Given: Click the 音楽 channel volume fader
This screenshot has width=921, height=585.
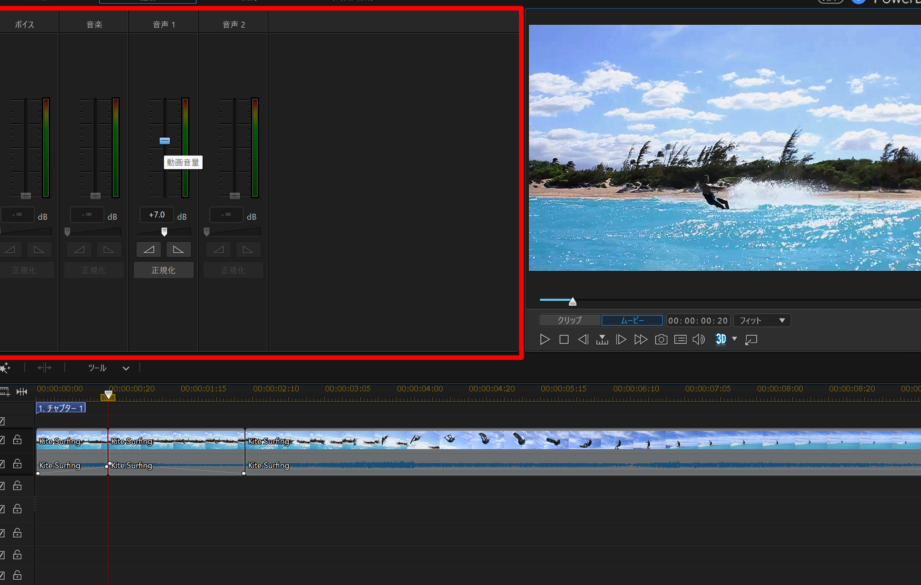Looking at the screenshot, I should point(95,195).
